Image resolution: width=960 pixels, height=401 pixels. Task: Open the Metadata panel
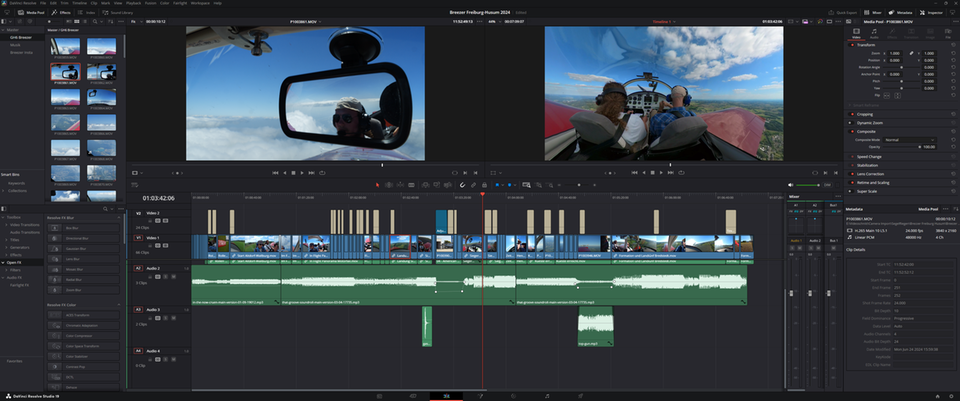pos(900,12)
